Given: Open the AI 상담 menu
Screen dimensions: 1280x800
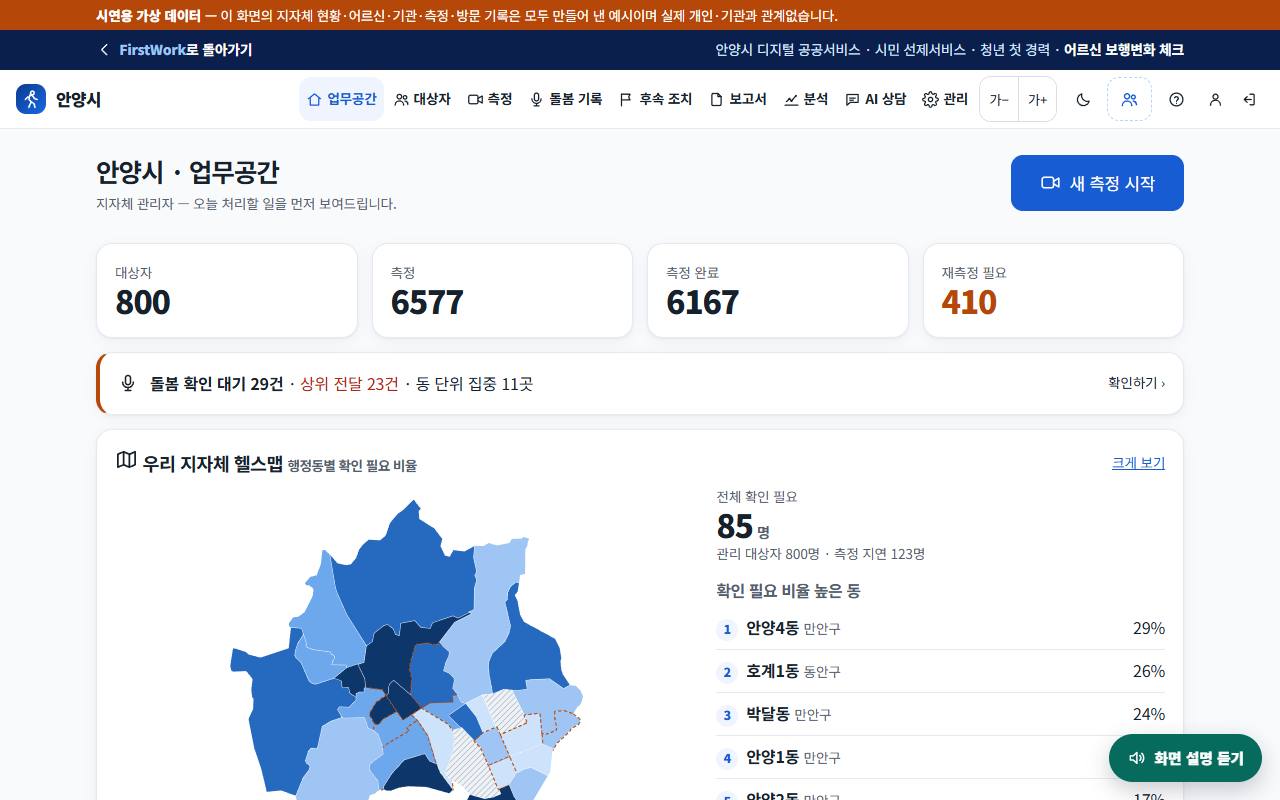Looking at the screenshot, I should pos(876,99).
